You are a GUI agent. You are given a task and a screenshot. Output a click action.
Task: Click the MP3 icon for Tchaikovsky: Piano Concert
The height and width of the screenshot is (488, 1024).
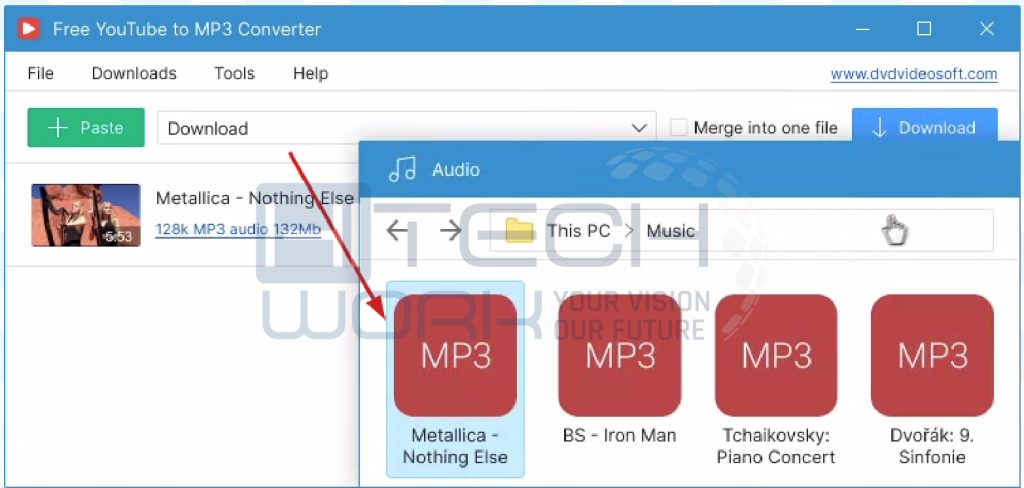pos(776,355)
